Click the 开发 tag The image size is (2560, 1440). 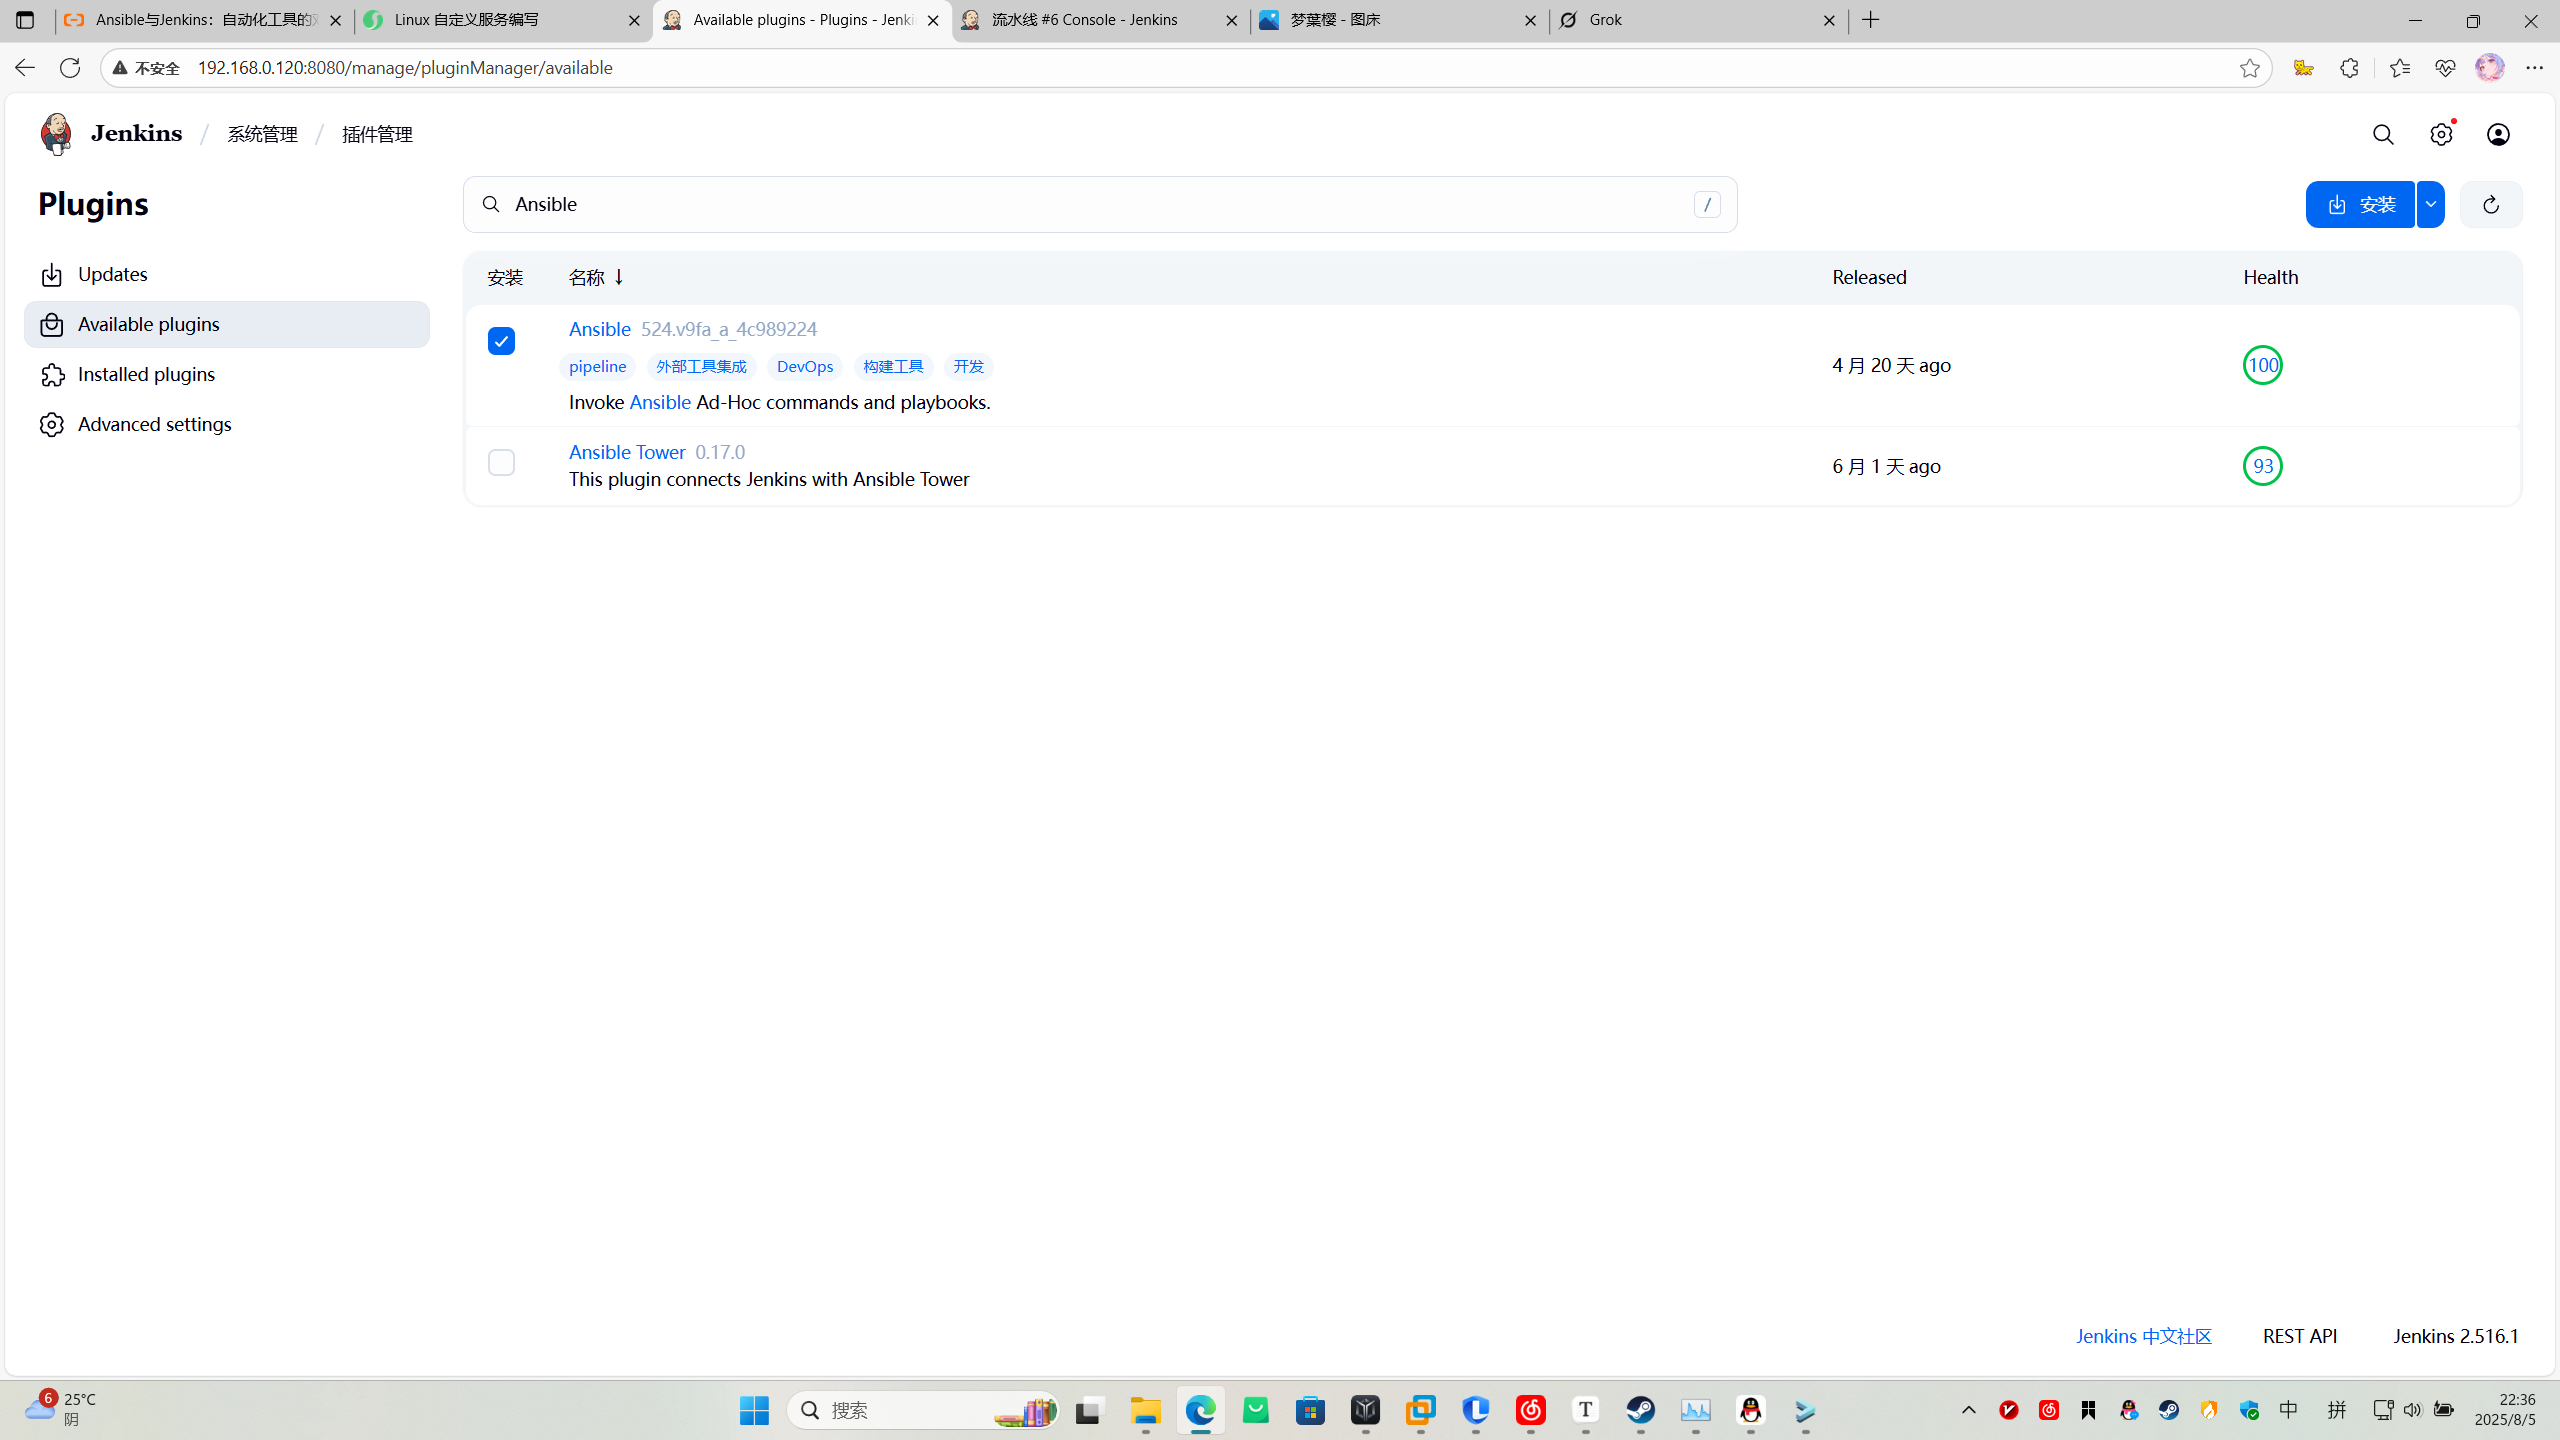tap(968, 366)
